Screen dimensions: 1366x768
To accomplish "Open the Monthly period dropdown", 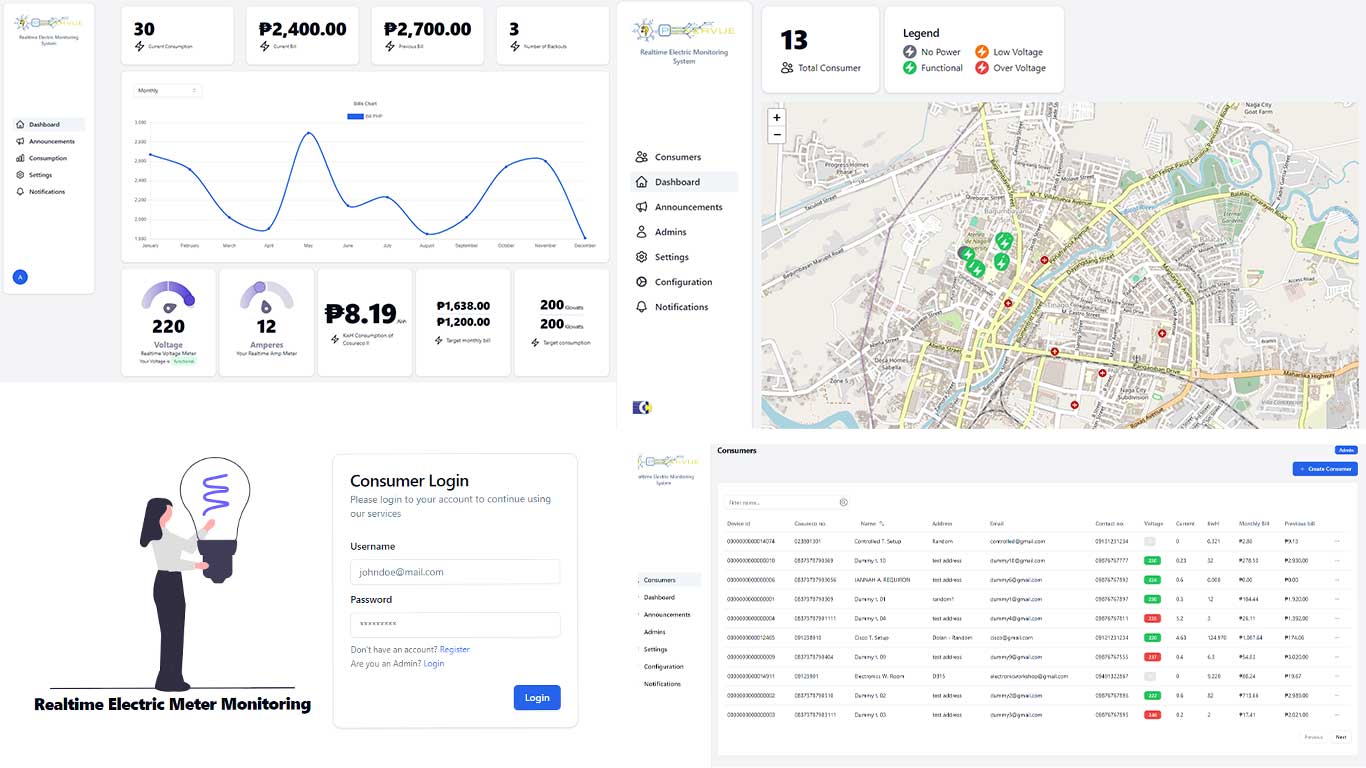I will point(167,91).
